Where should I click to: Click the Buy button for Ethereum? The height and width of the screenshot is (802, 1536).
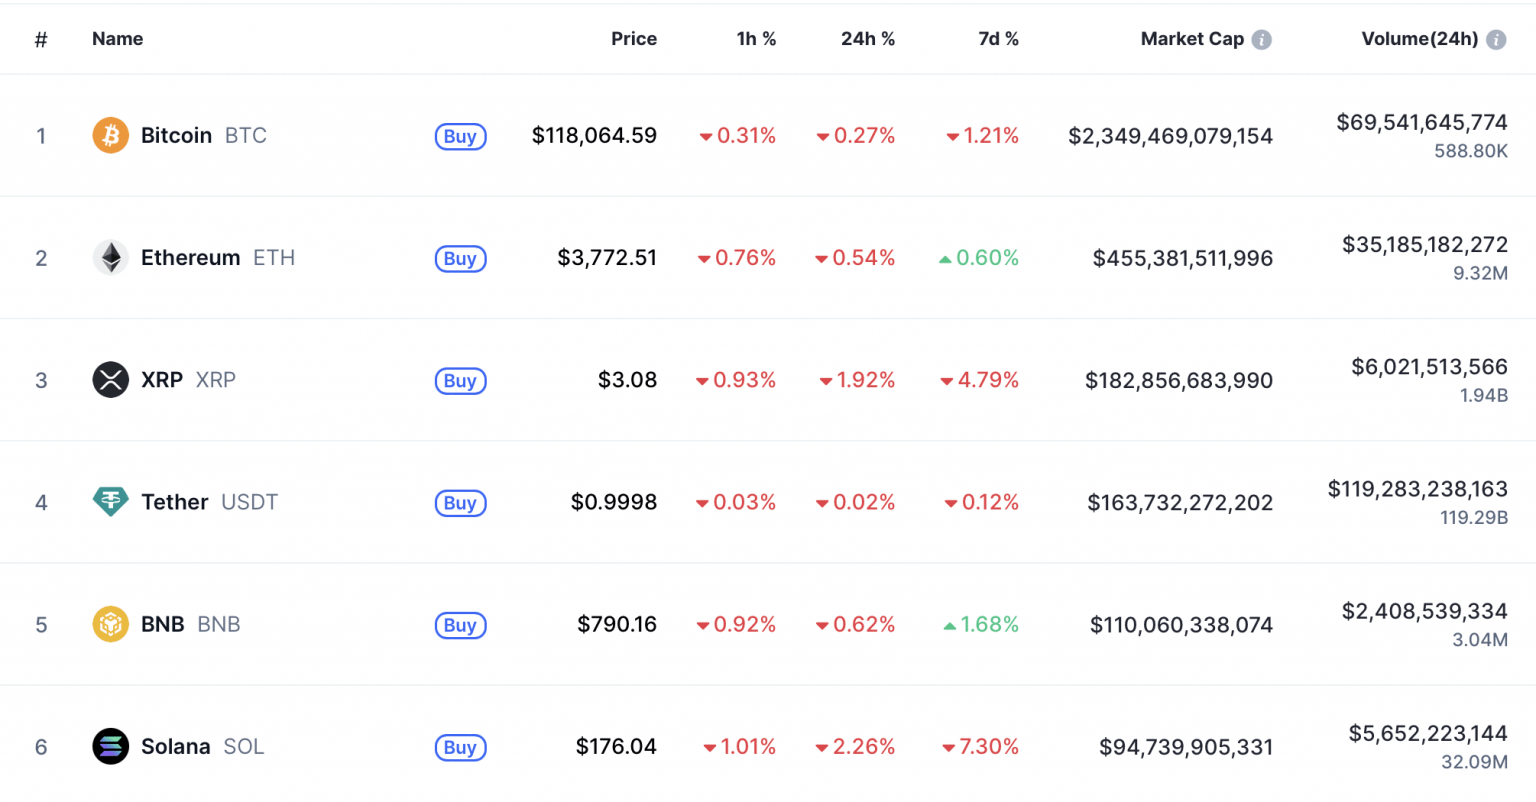pyautogui.click(x=460, y=258)
